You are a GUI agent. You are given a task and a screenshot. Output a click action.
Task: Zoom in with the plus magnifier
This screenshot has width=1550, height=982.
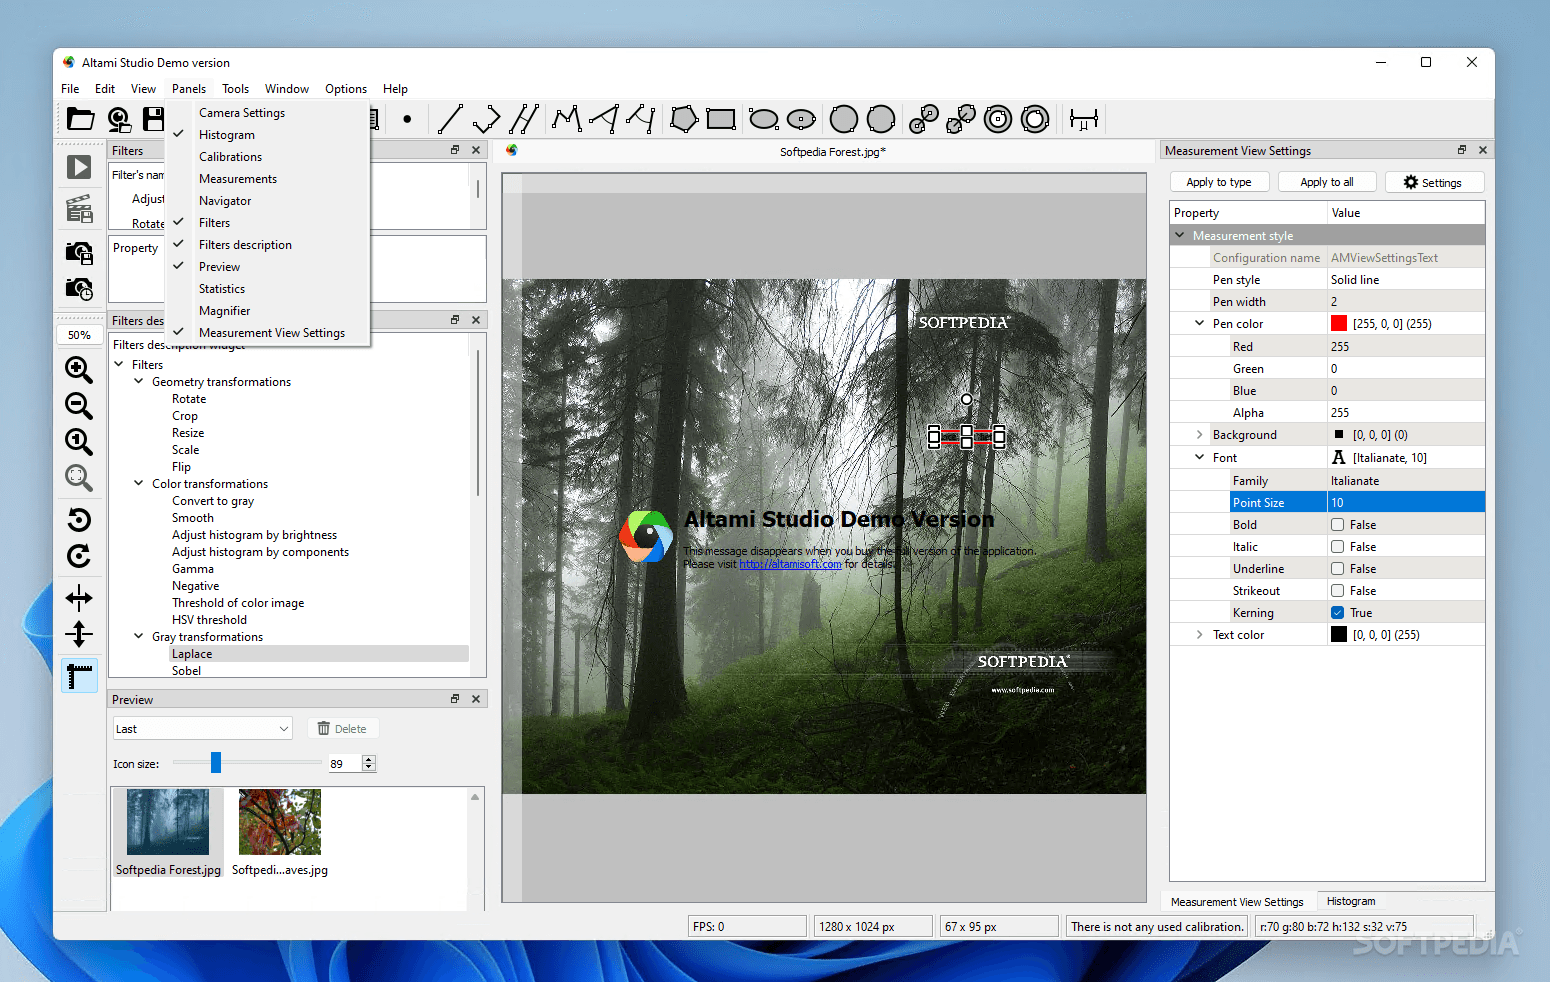(x=79, y=369)
